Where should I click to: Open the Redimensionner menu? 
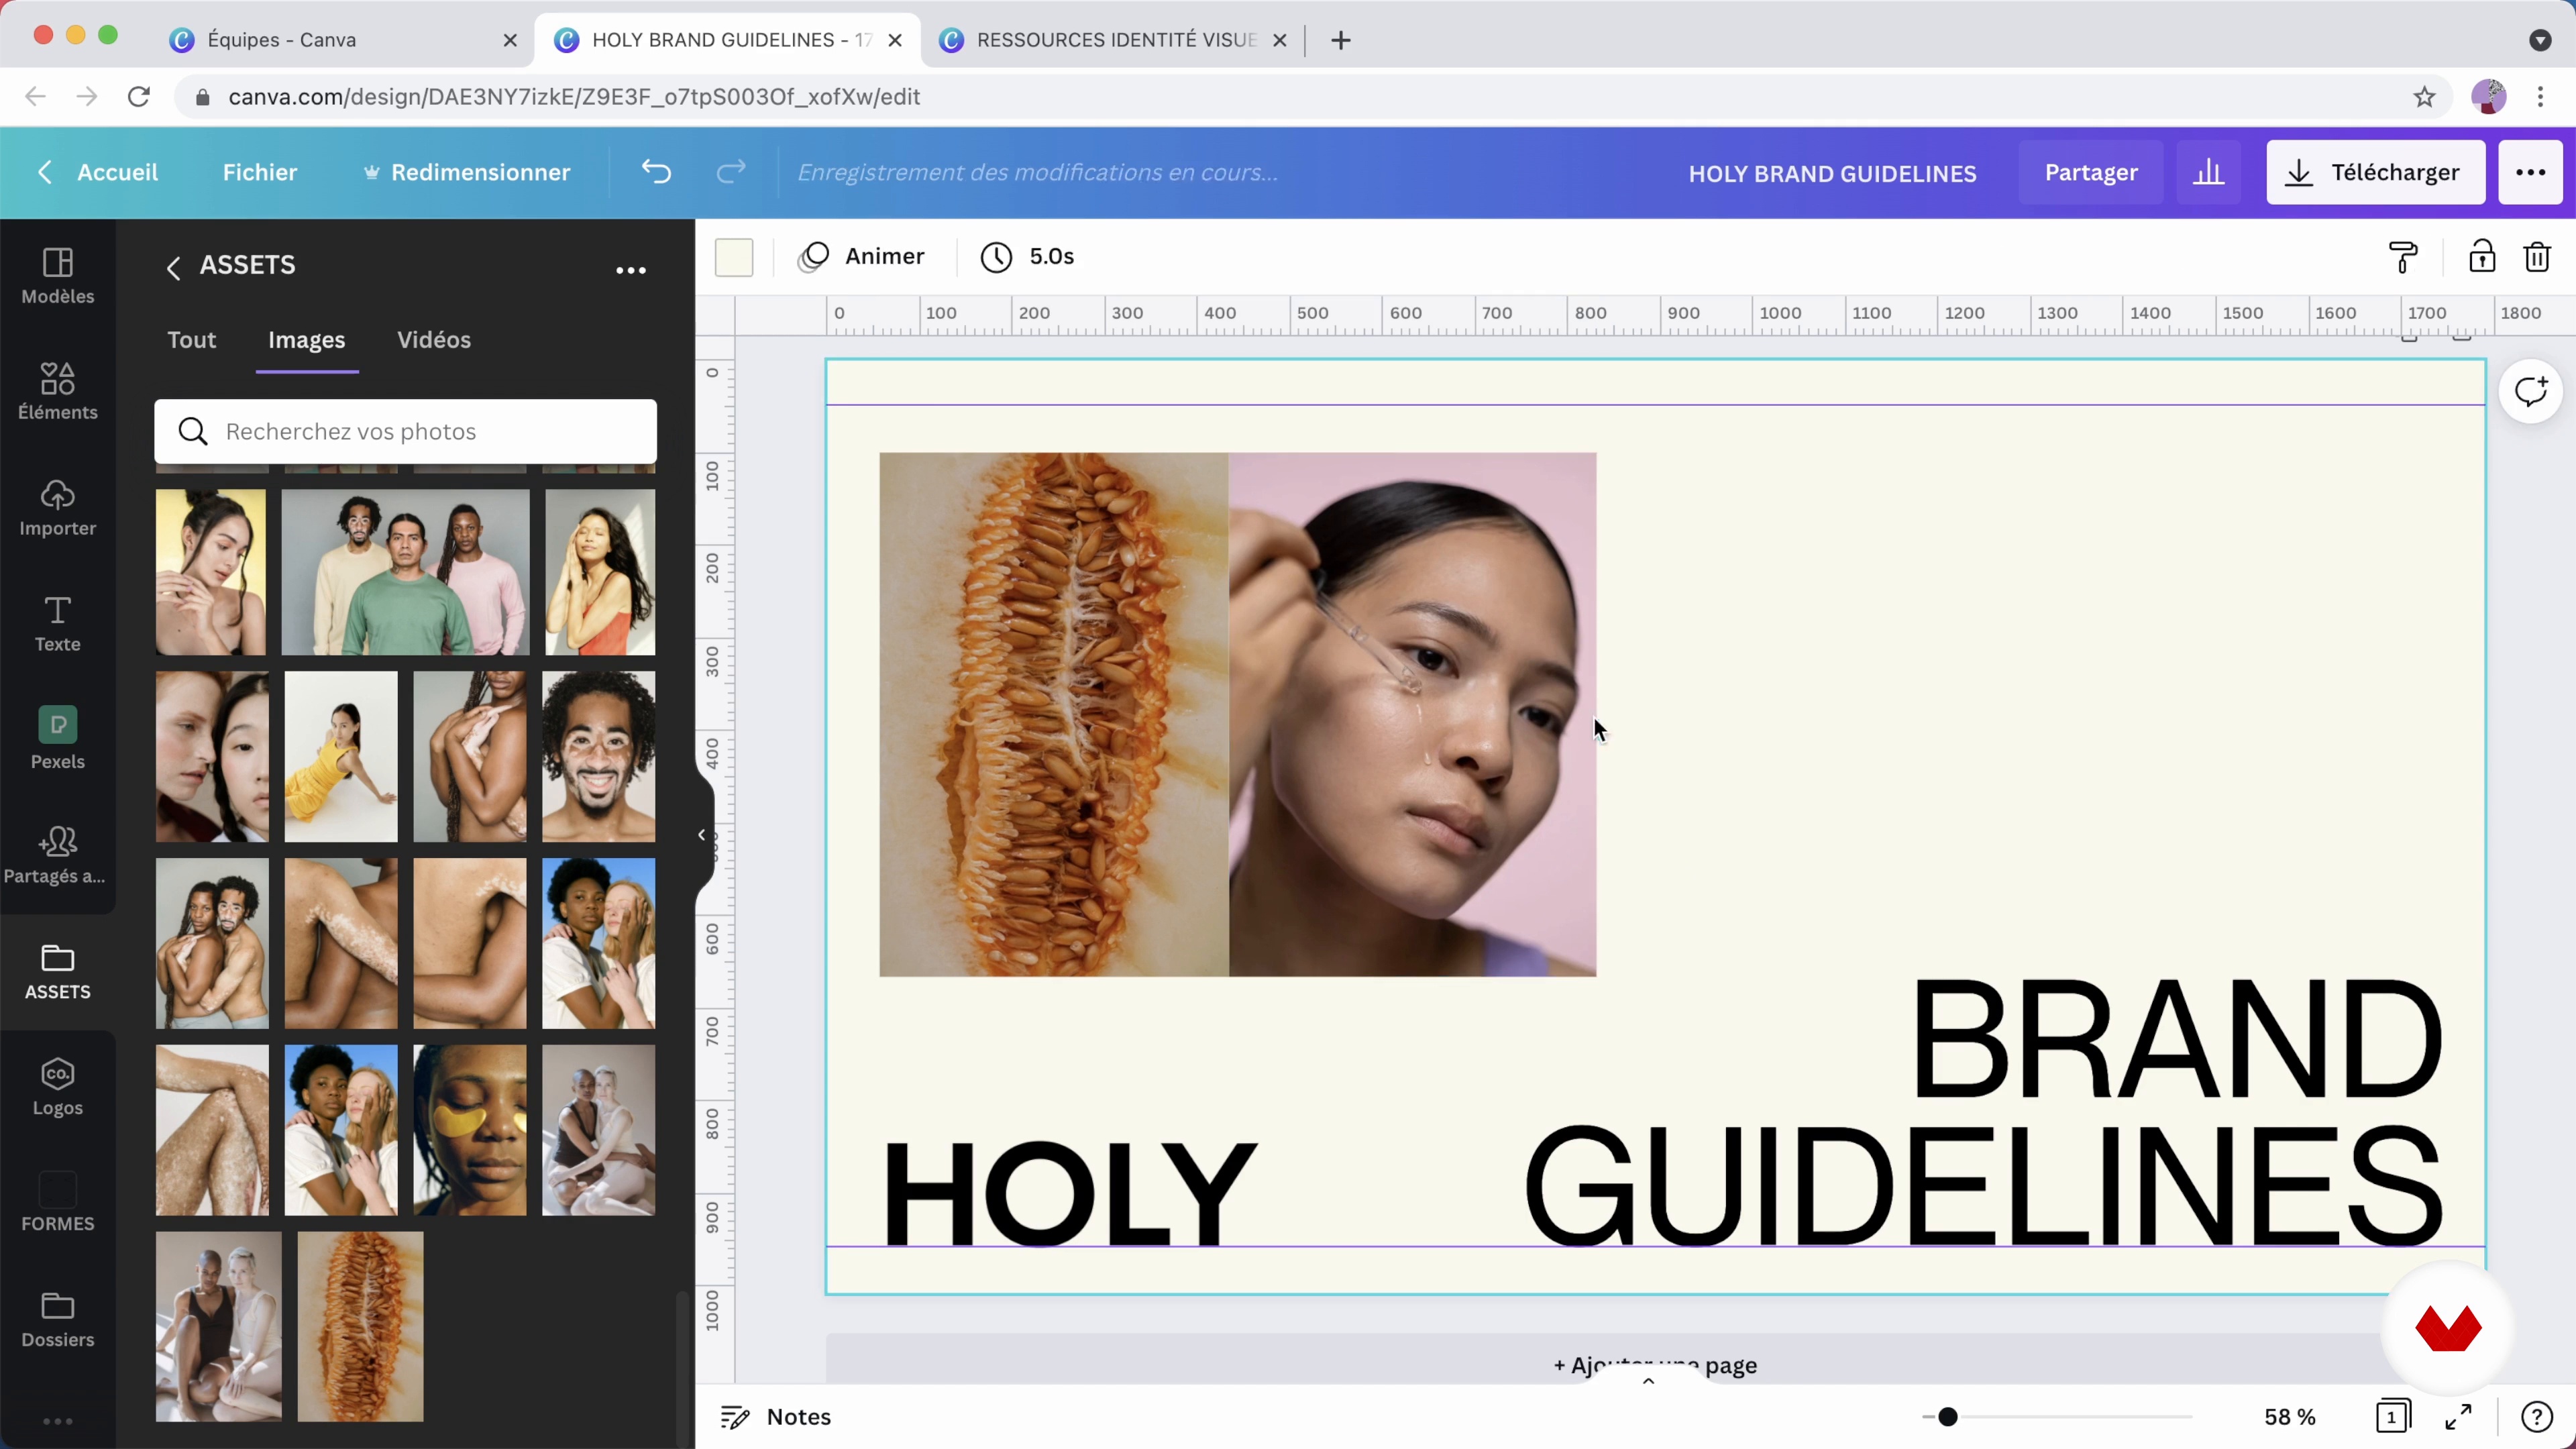tap(467, 172)
